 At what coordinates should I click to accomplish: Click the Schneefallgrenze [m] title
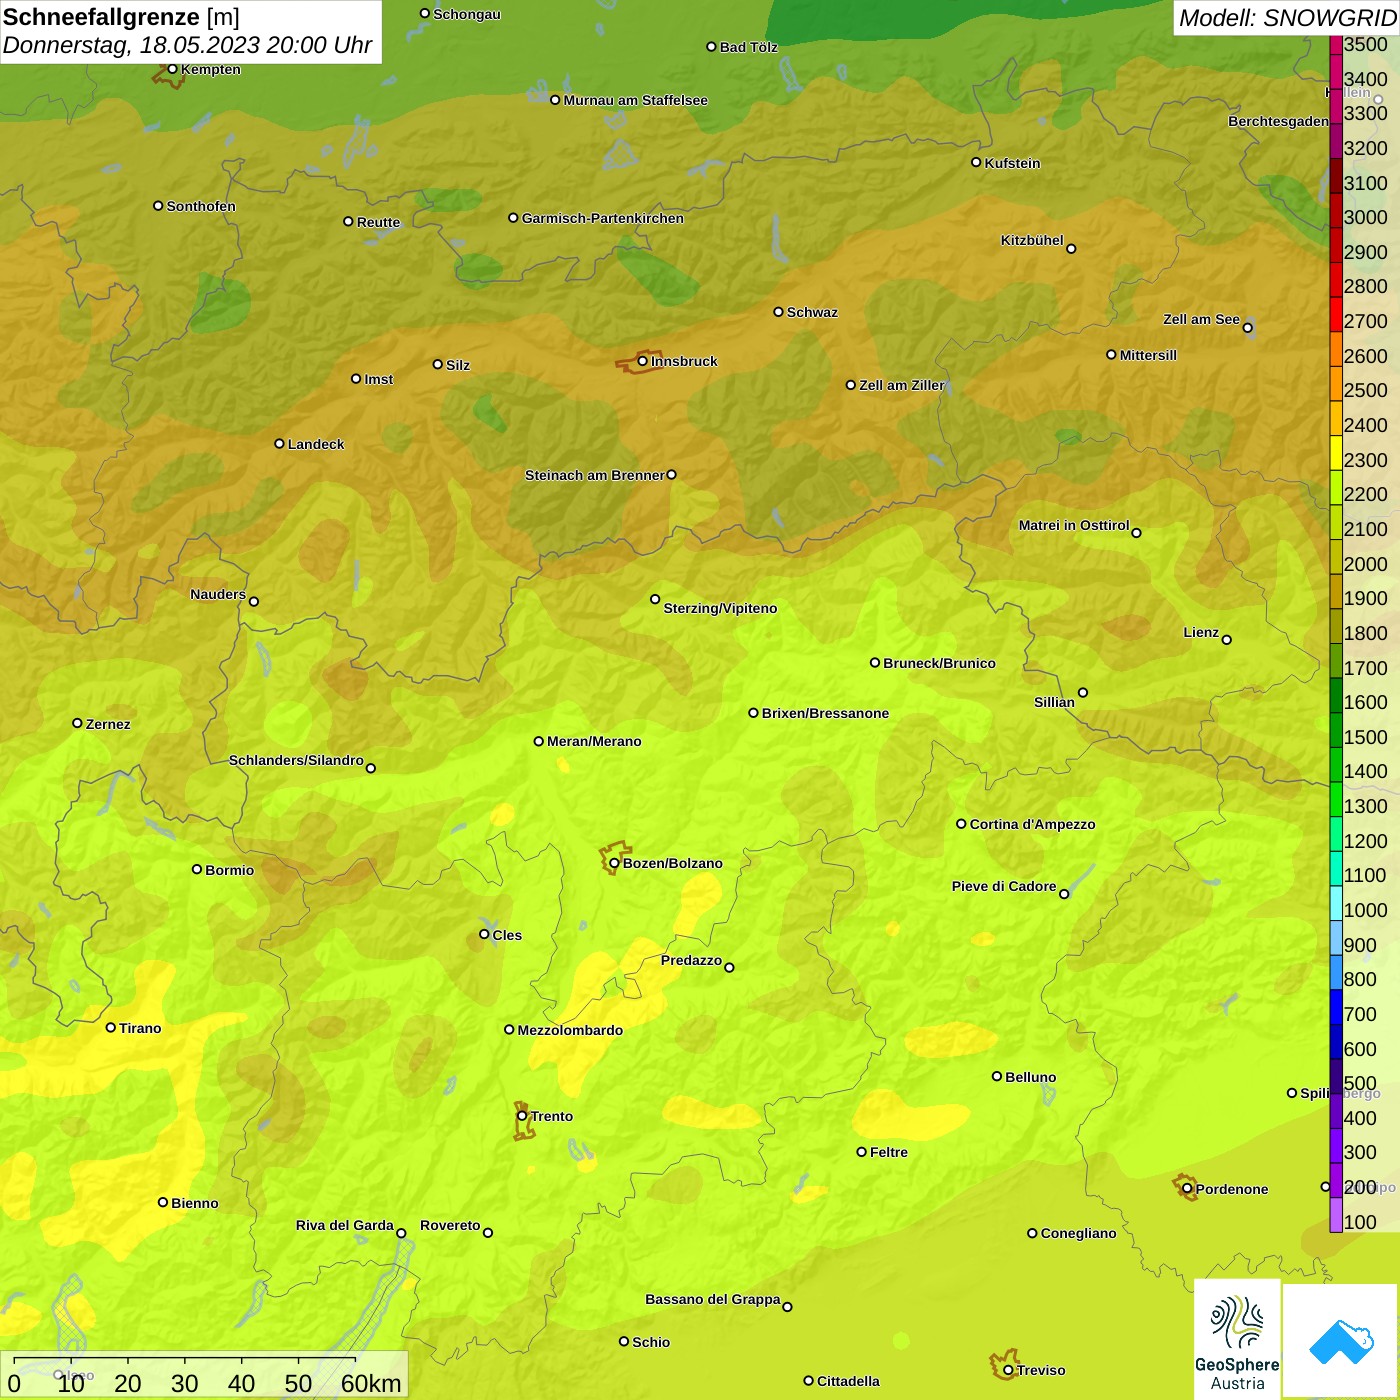121,17
